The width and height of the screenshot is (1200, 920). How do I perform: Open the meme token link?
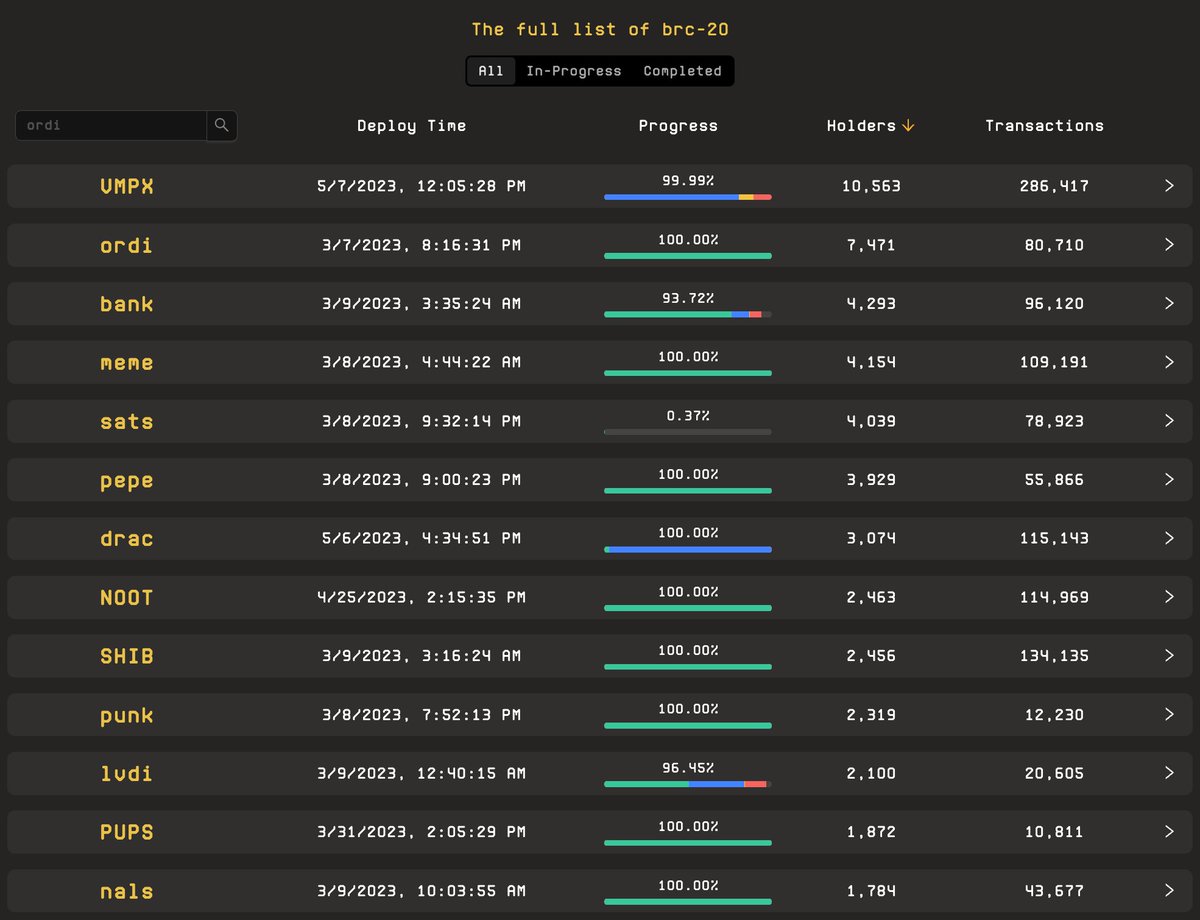click(x=127, y=362)
